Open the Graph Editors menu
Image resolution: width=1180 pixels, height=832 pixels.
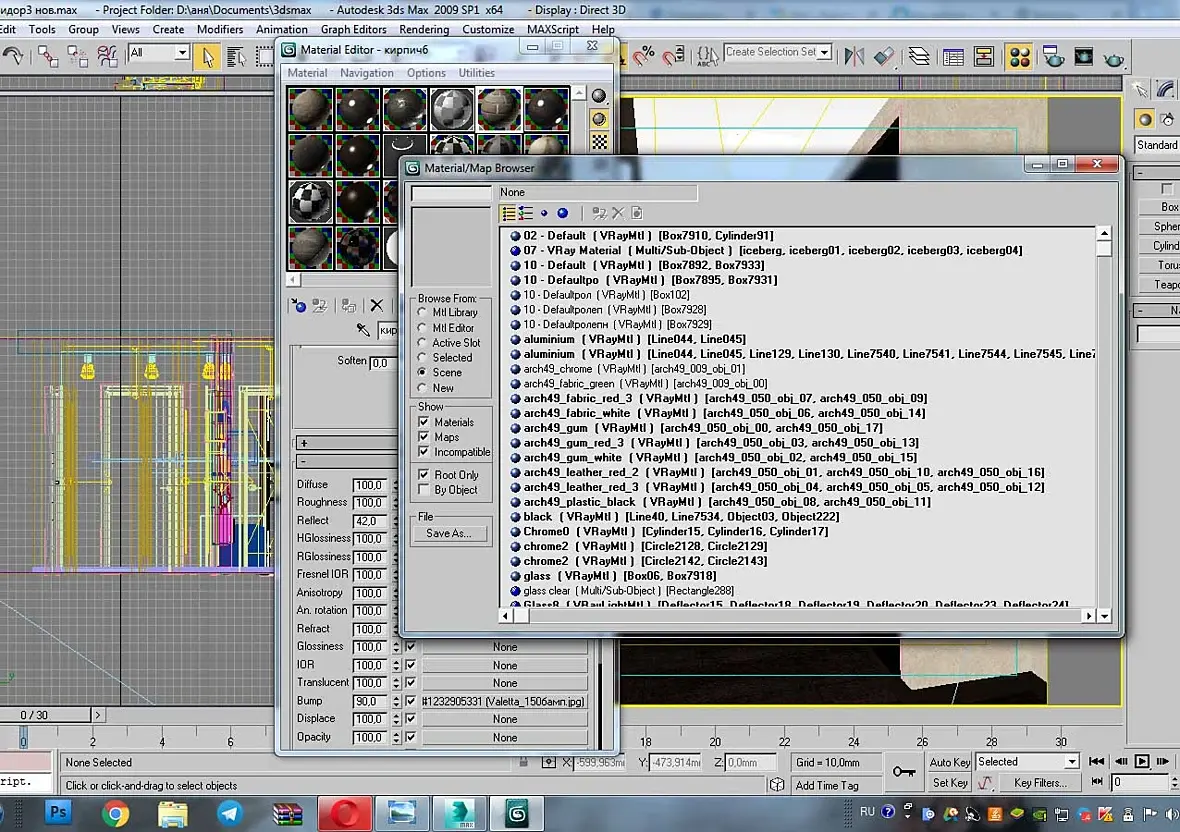(353, 29)
